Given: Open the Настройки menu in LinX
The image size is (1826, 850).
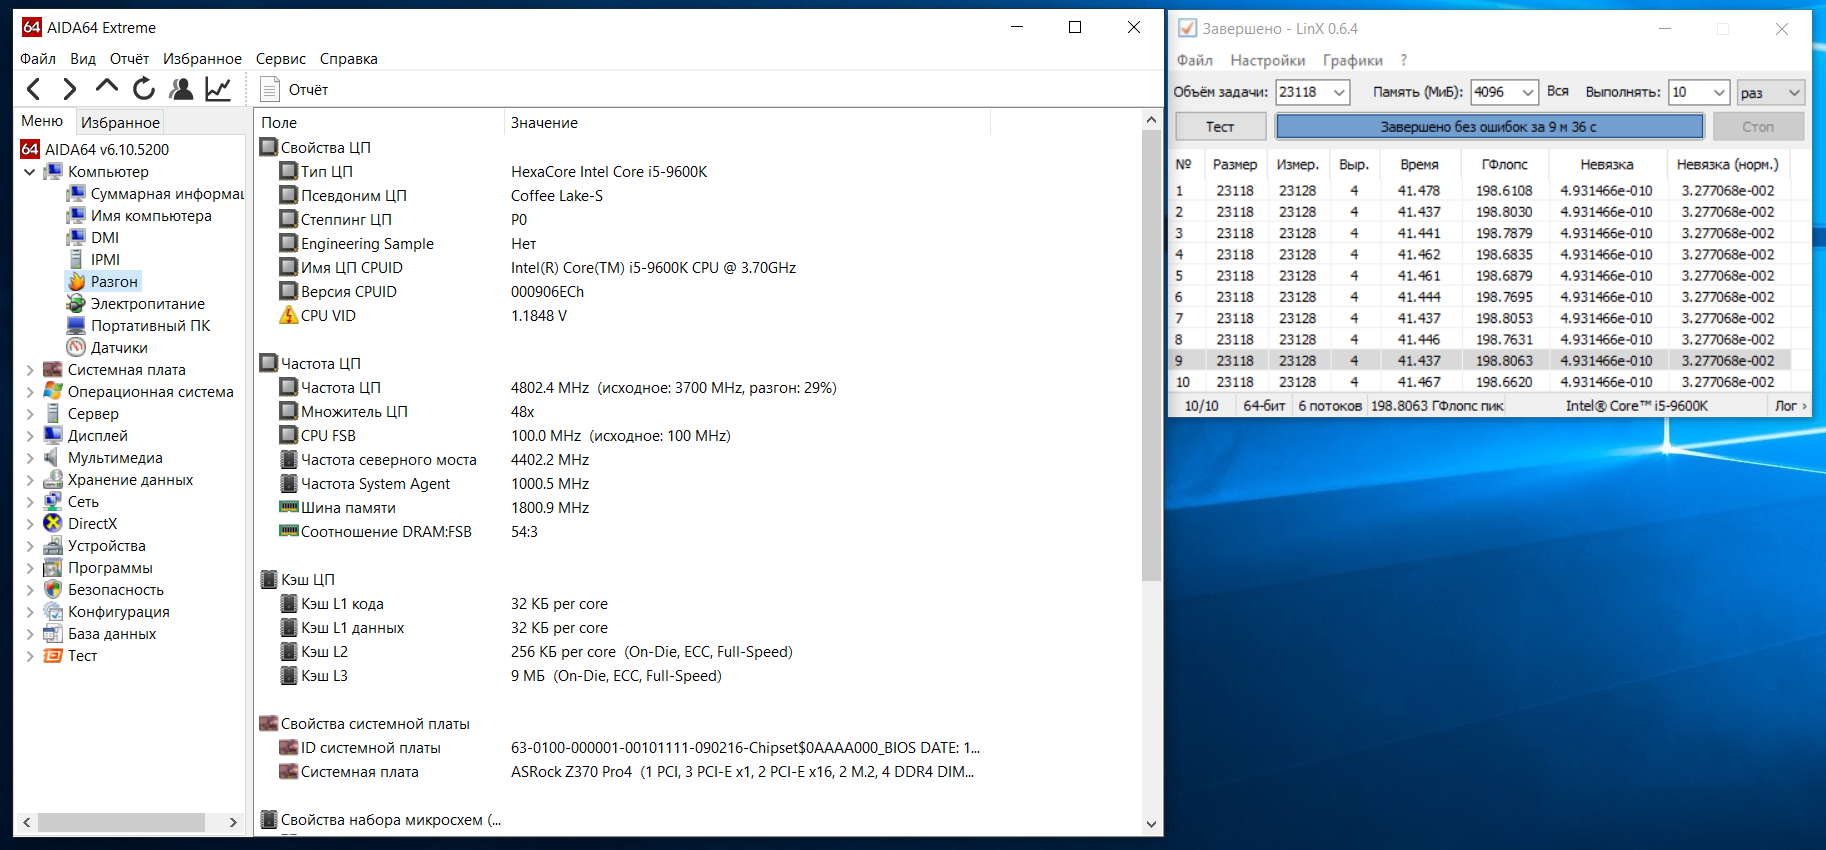Looking at the screenshot, I should pyautogui.click(x=1267, y=60).
